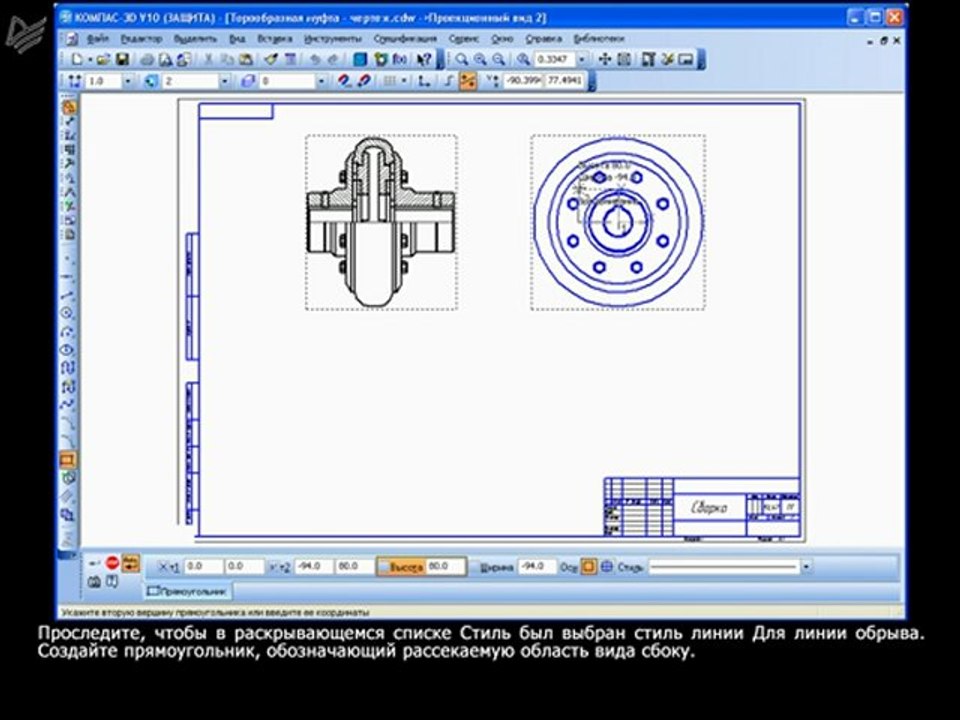Toggle the Высота parameter lock
This screenshot has width=960, height=720.
[384, 567]
